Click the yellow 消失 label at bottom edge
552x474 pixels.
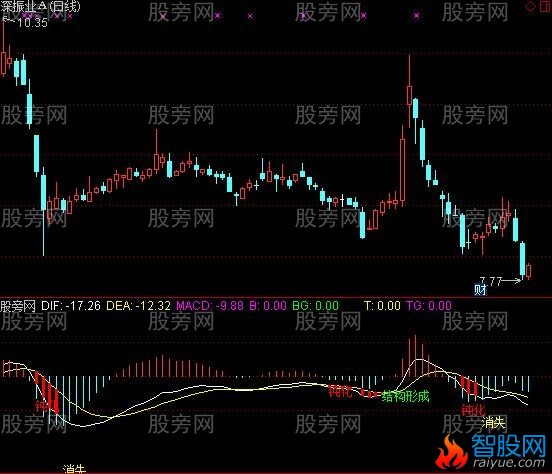[x=74, y=469]
